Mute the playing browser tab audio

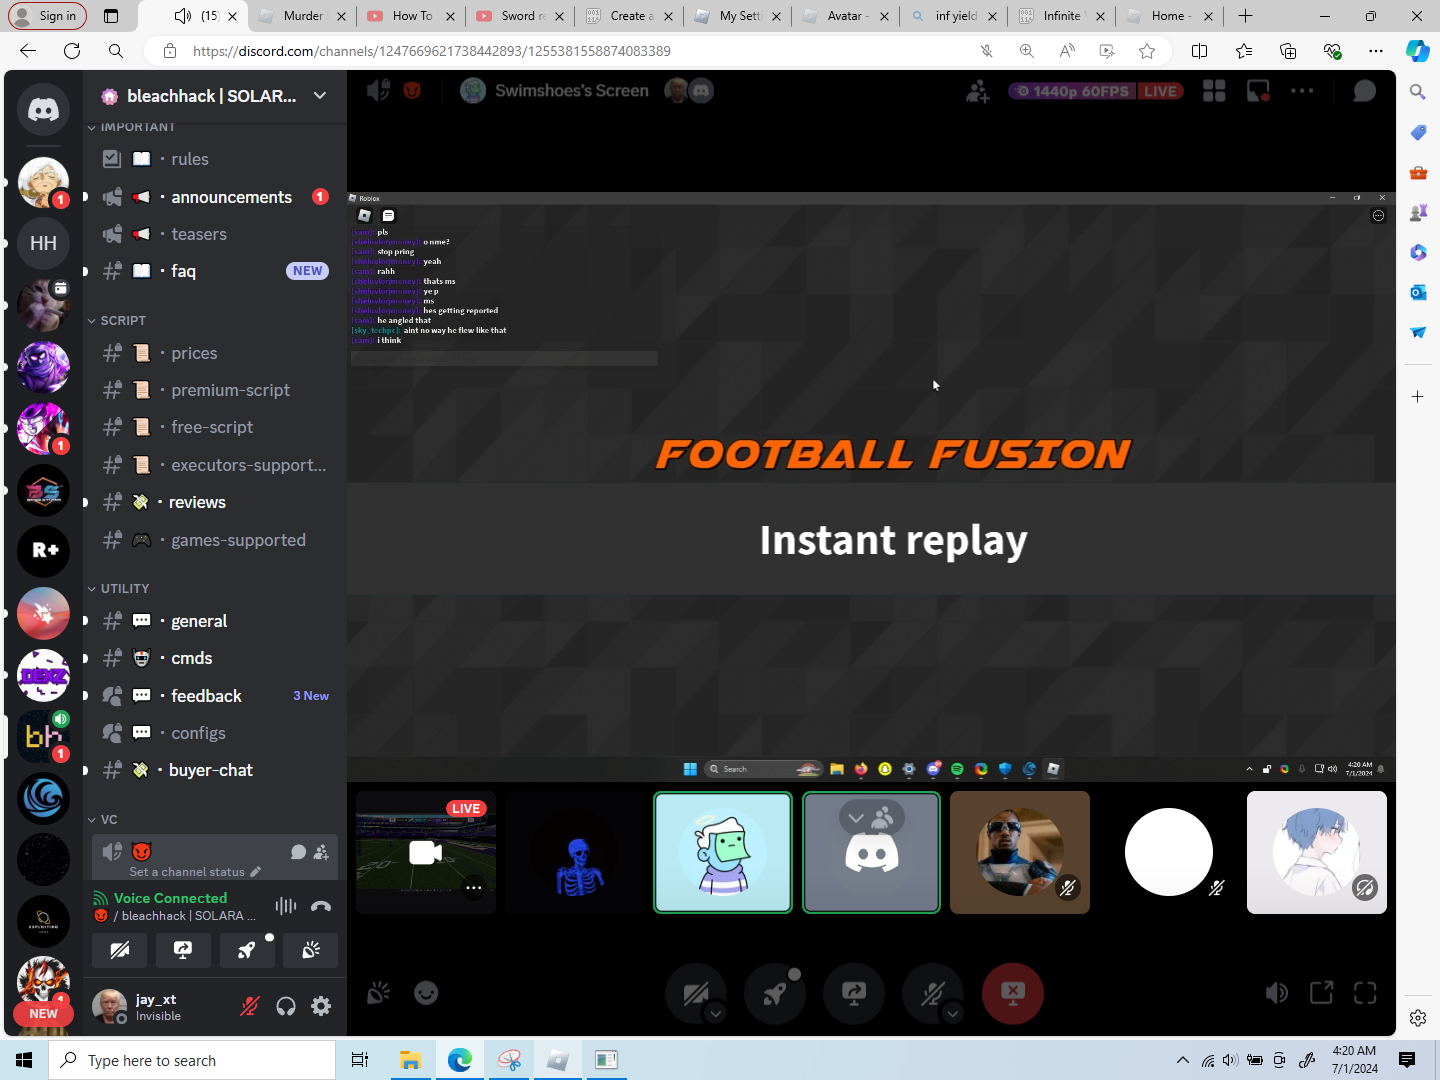[182, 16]
